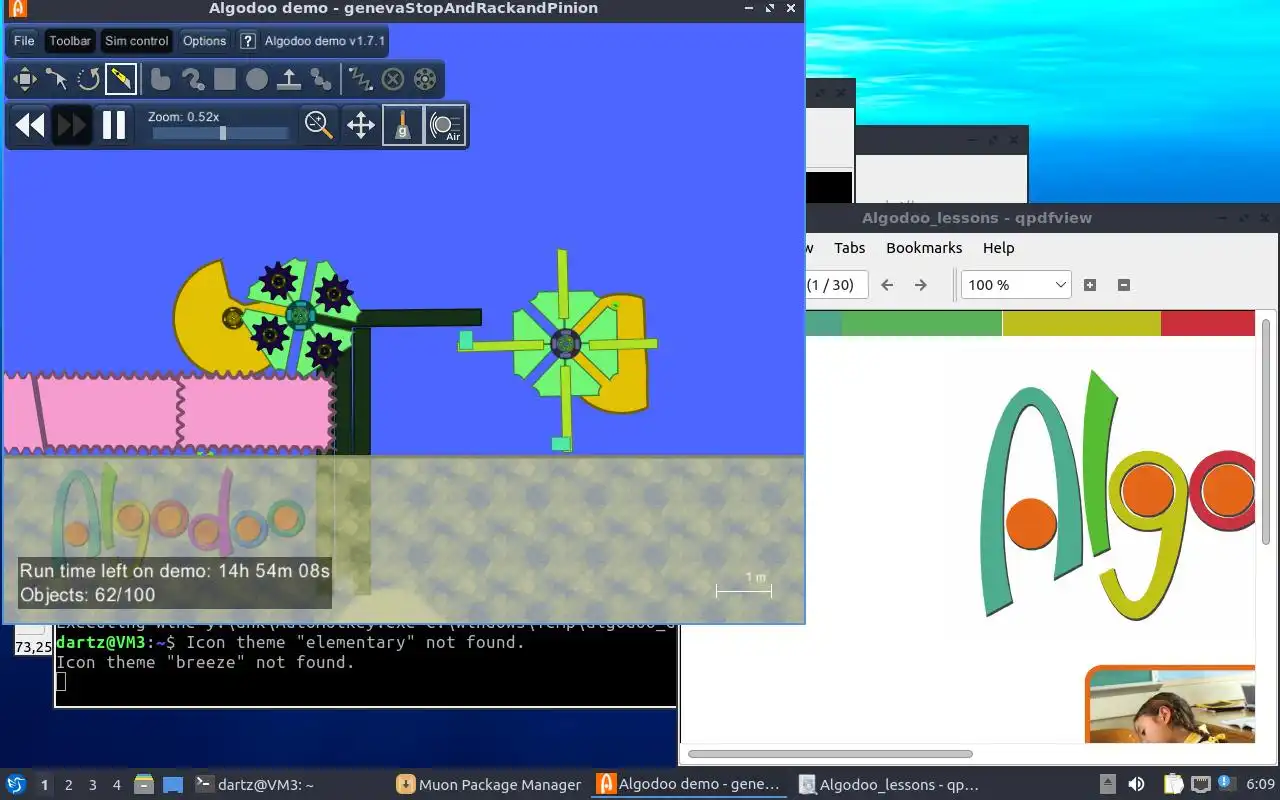1280x800 pixels.
Task: Open the Bookmarks menu in qpdfview
Action: point(924,248)
